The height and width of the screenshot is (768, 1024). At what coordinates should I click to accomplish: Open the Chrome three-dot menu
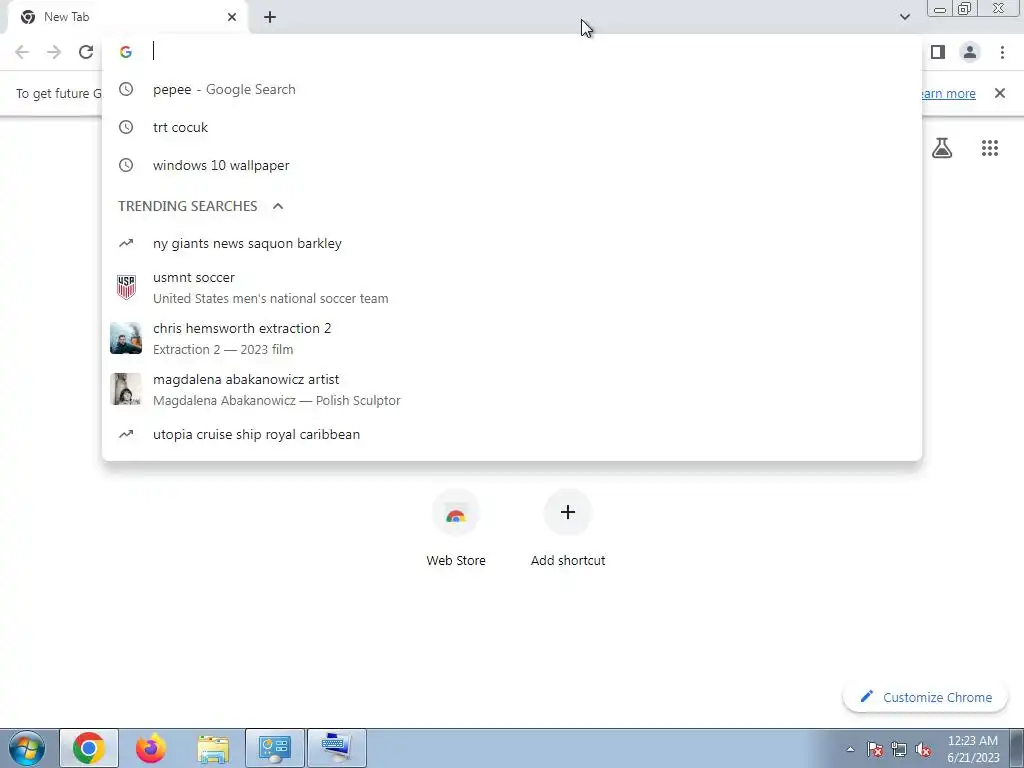point(1002,52)
